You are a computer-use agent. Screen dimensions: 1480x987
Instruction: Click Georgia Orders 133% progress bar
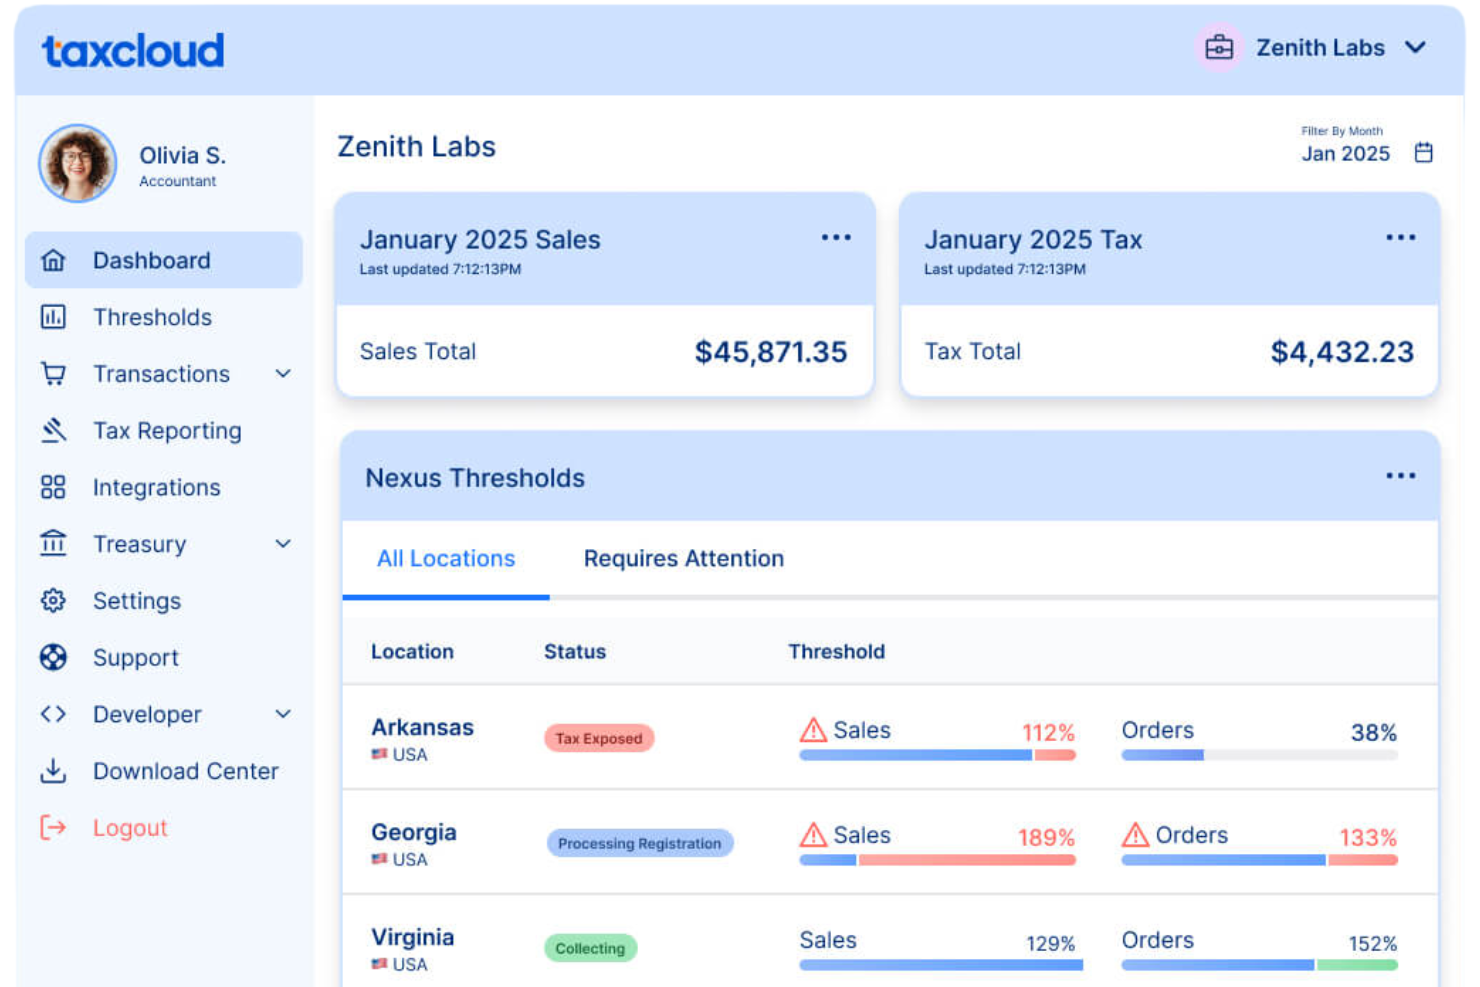1259,860
